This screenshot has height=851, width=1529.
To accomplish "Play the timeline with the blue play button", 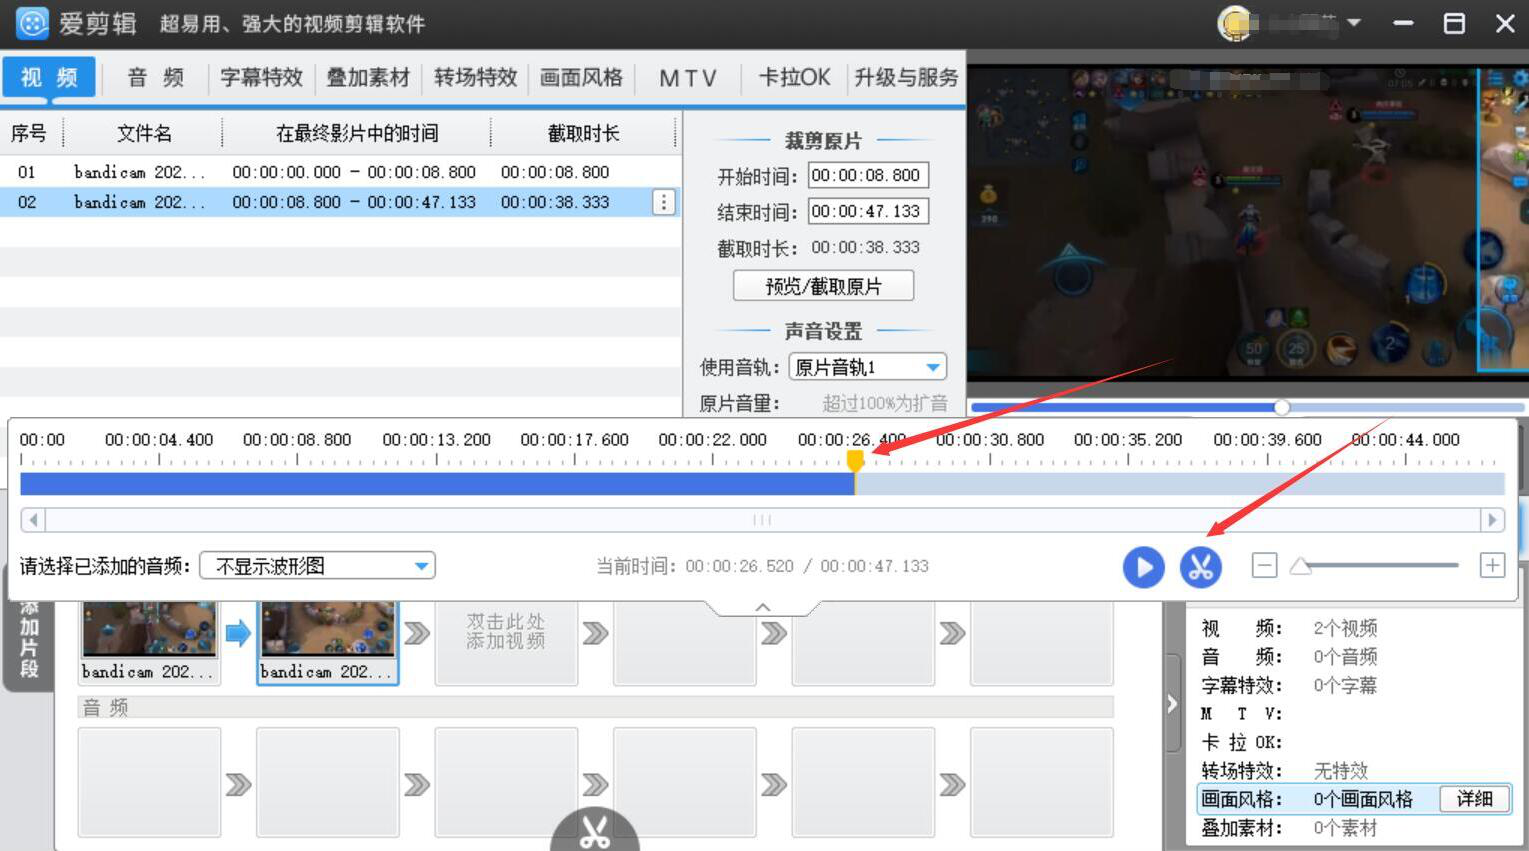I will tap(1143, 567).
